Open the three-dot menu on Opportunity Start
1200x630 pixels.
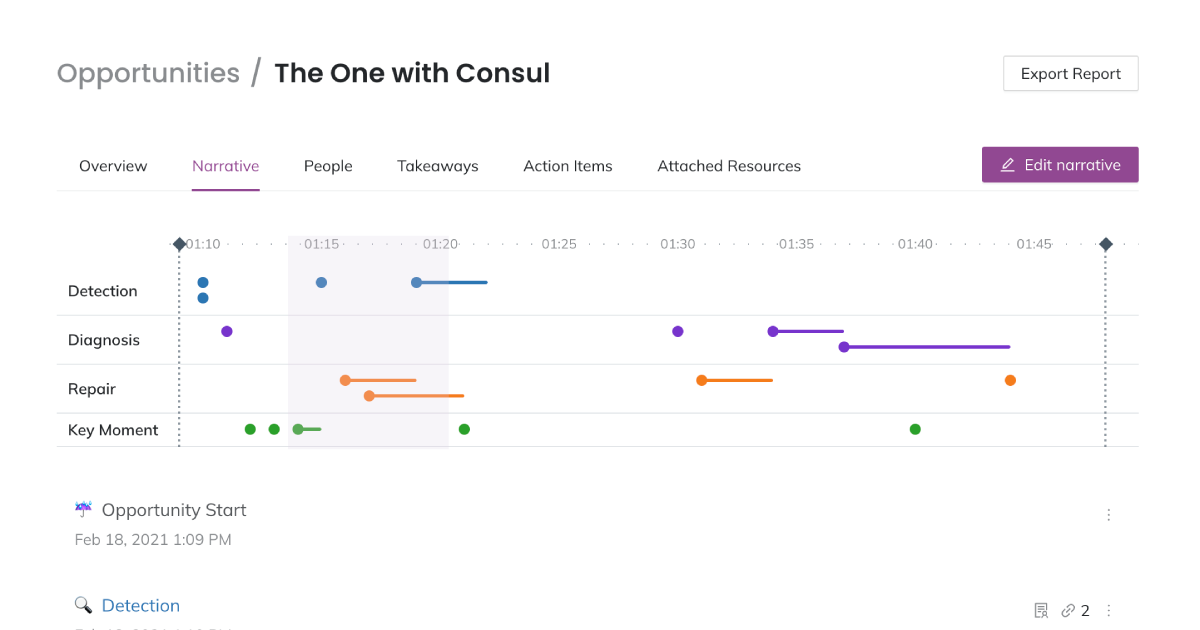(x=1108, y=515)
